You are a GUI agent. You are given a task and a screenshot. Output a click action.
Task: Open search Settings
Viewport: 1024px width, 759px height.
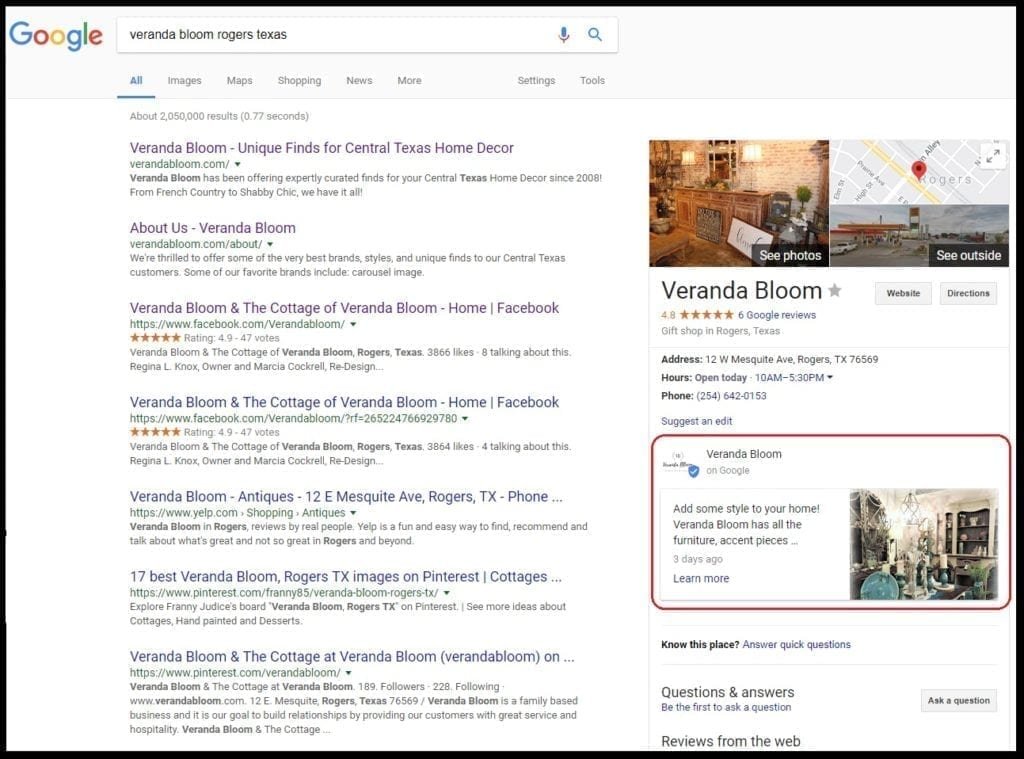536,80
